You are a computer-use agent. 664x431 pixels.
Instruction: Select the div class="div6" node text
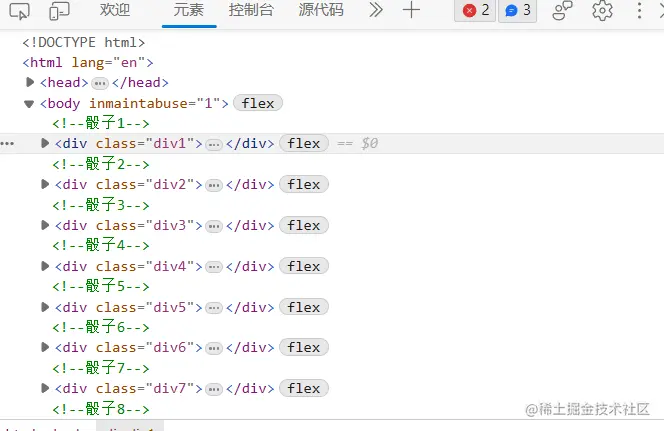click(x=129, y=348)
